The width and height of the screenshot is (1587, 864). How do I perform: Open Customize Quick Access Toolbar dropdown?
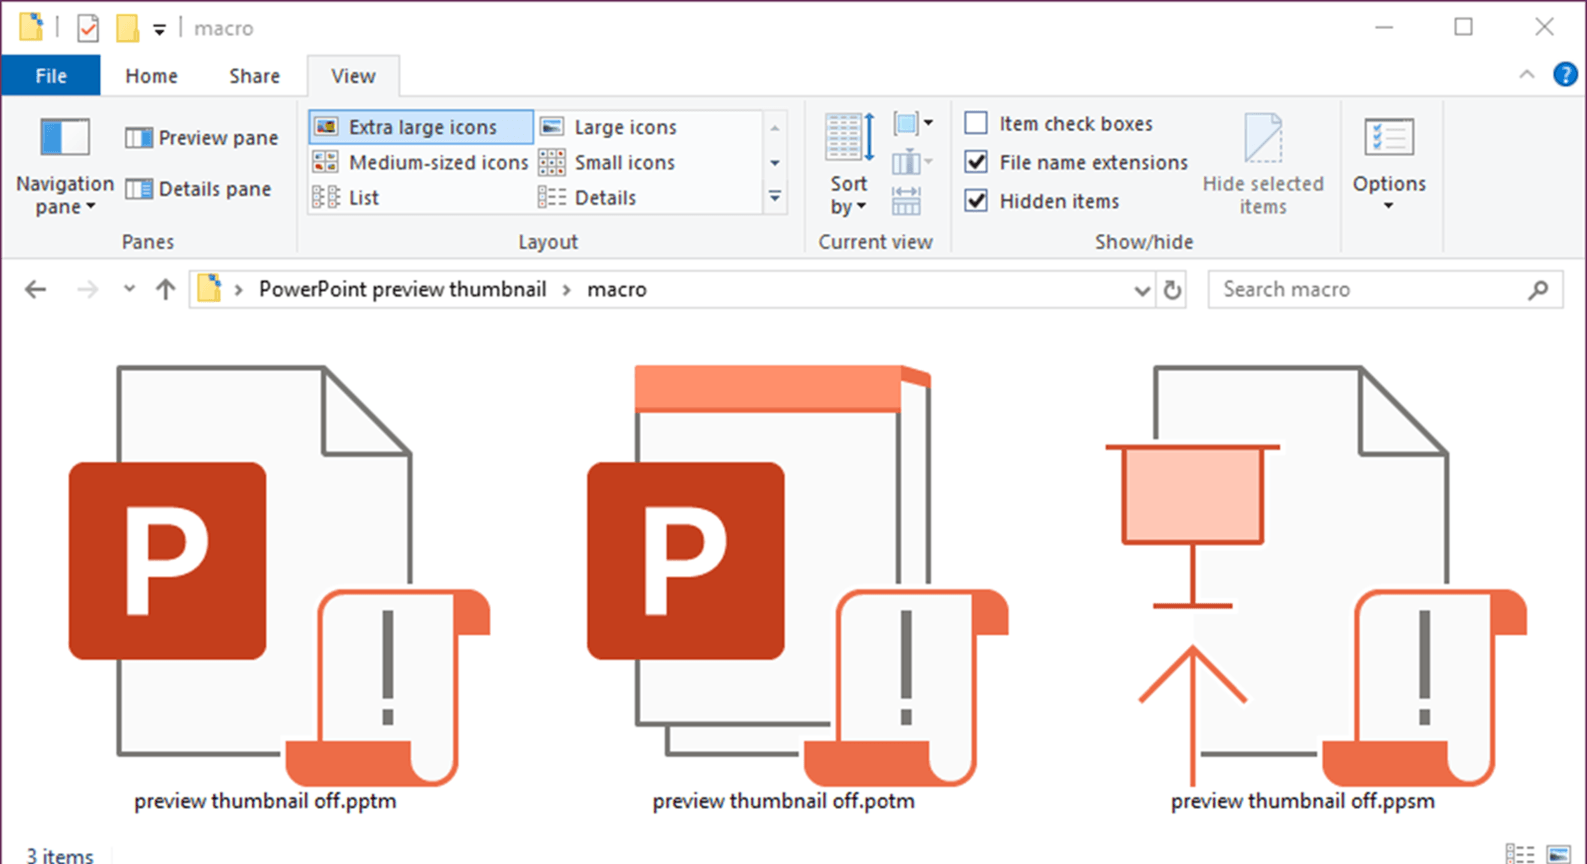click(159, 29)
